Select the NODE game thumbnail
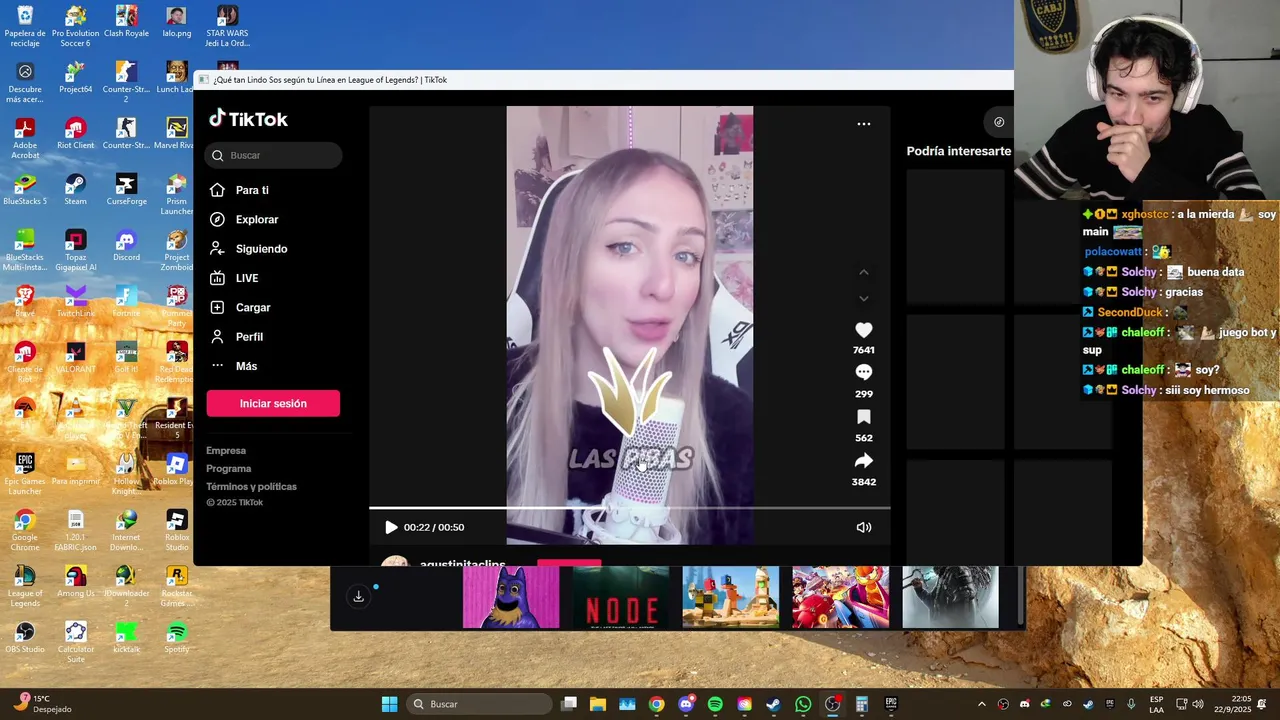Image resolution: width=1280 pixels, height=720 pixels. tap(621, 598)
